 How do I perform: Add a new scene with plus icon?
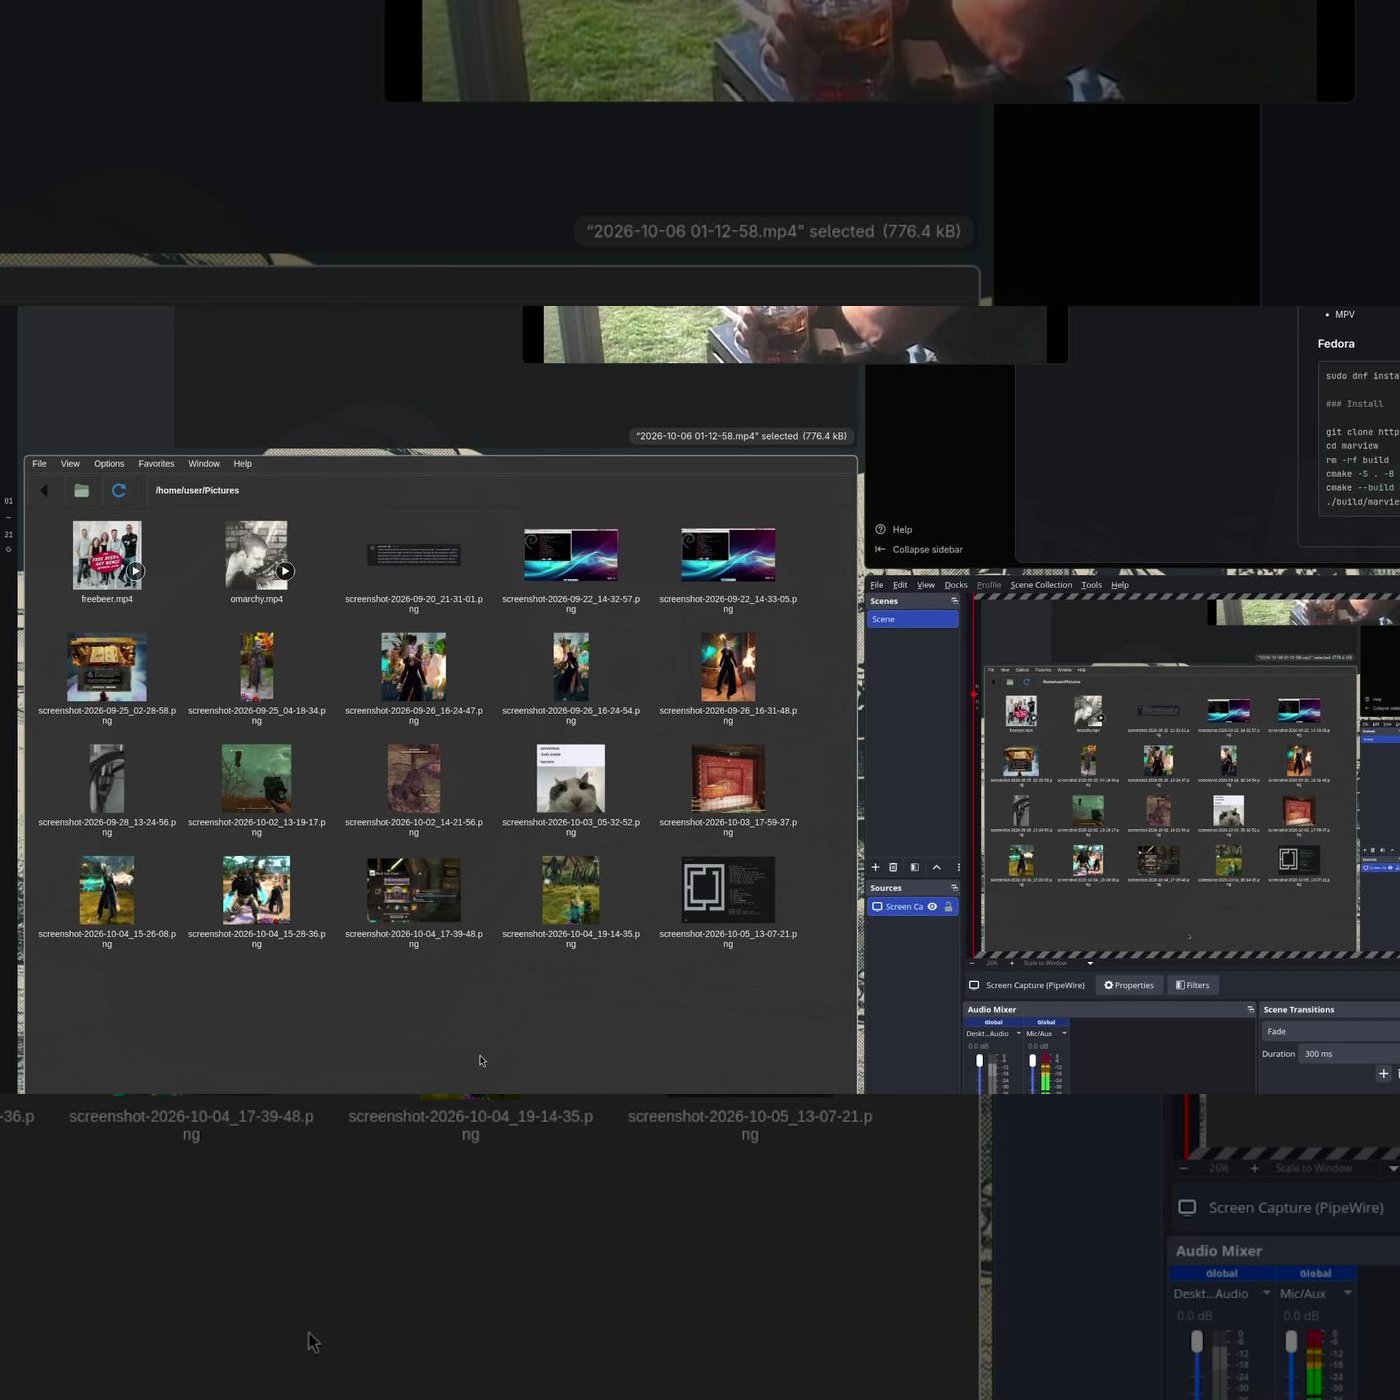pos(875,867)
